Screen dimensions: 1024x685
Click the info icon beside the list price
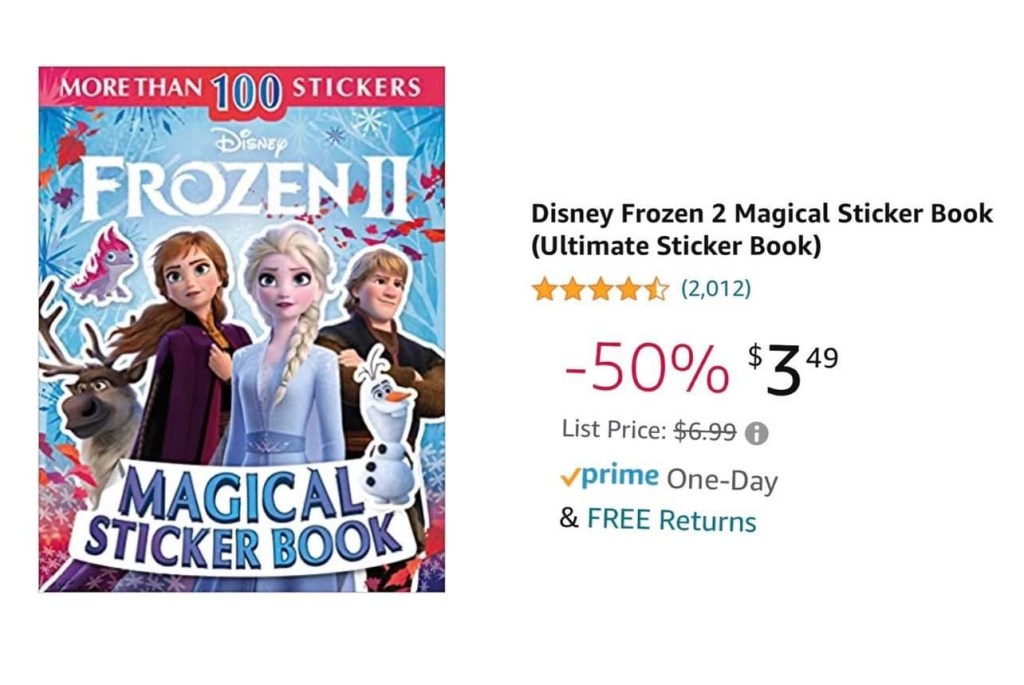click(757, 433)
